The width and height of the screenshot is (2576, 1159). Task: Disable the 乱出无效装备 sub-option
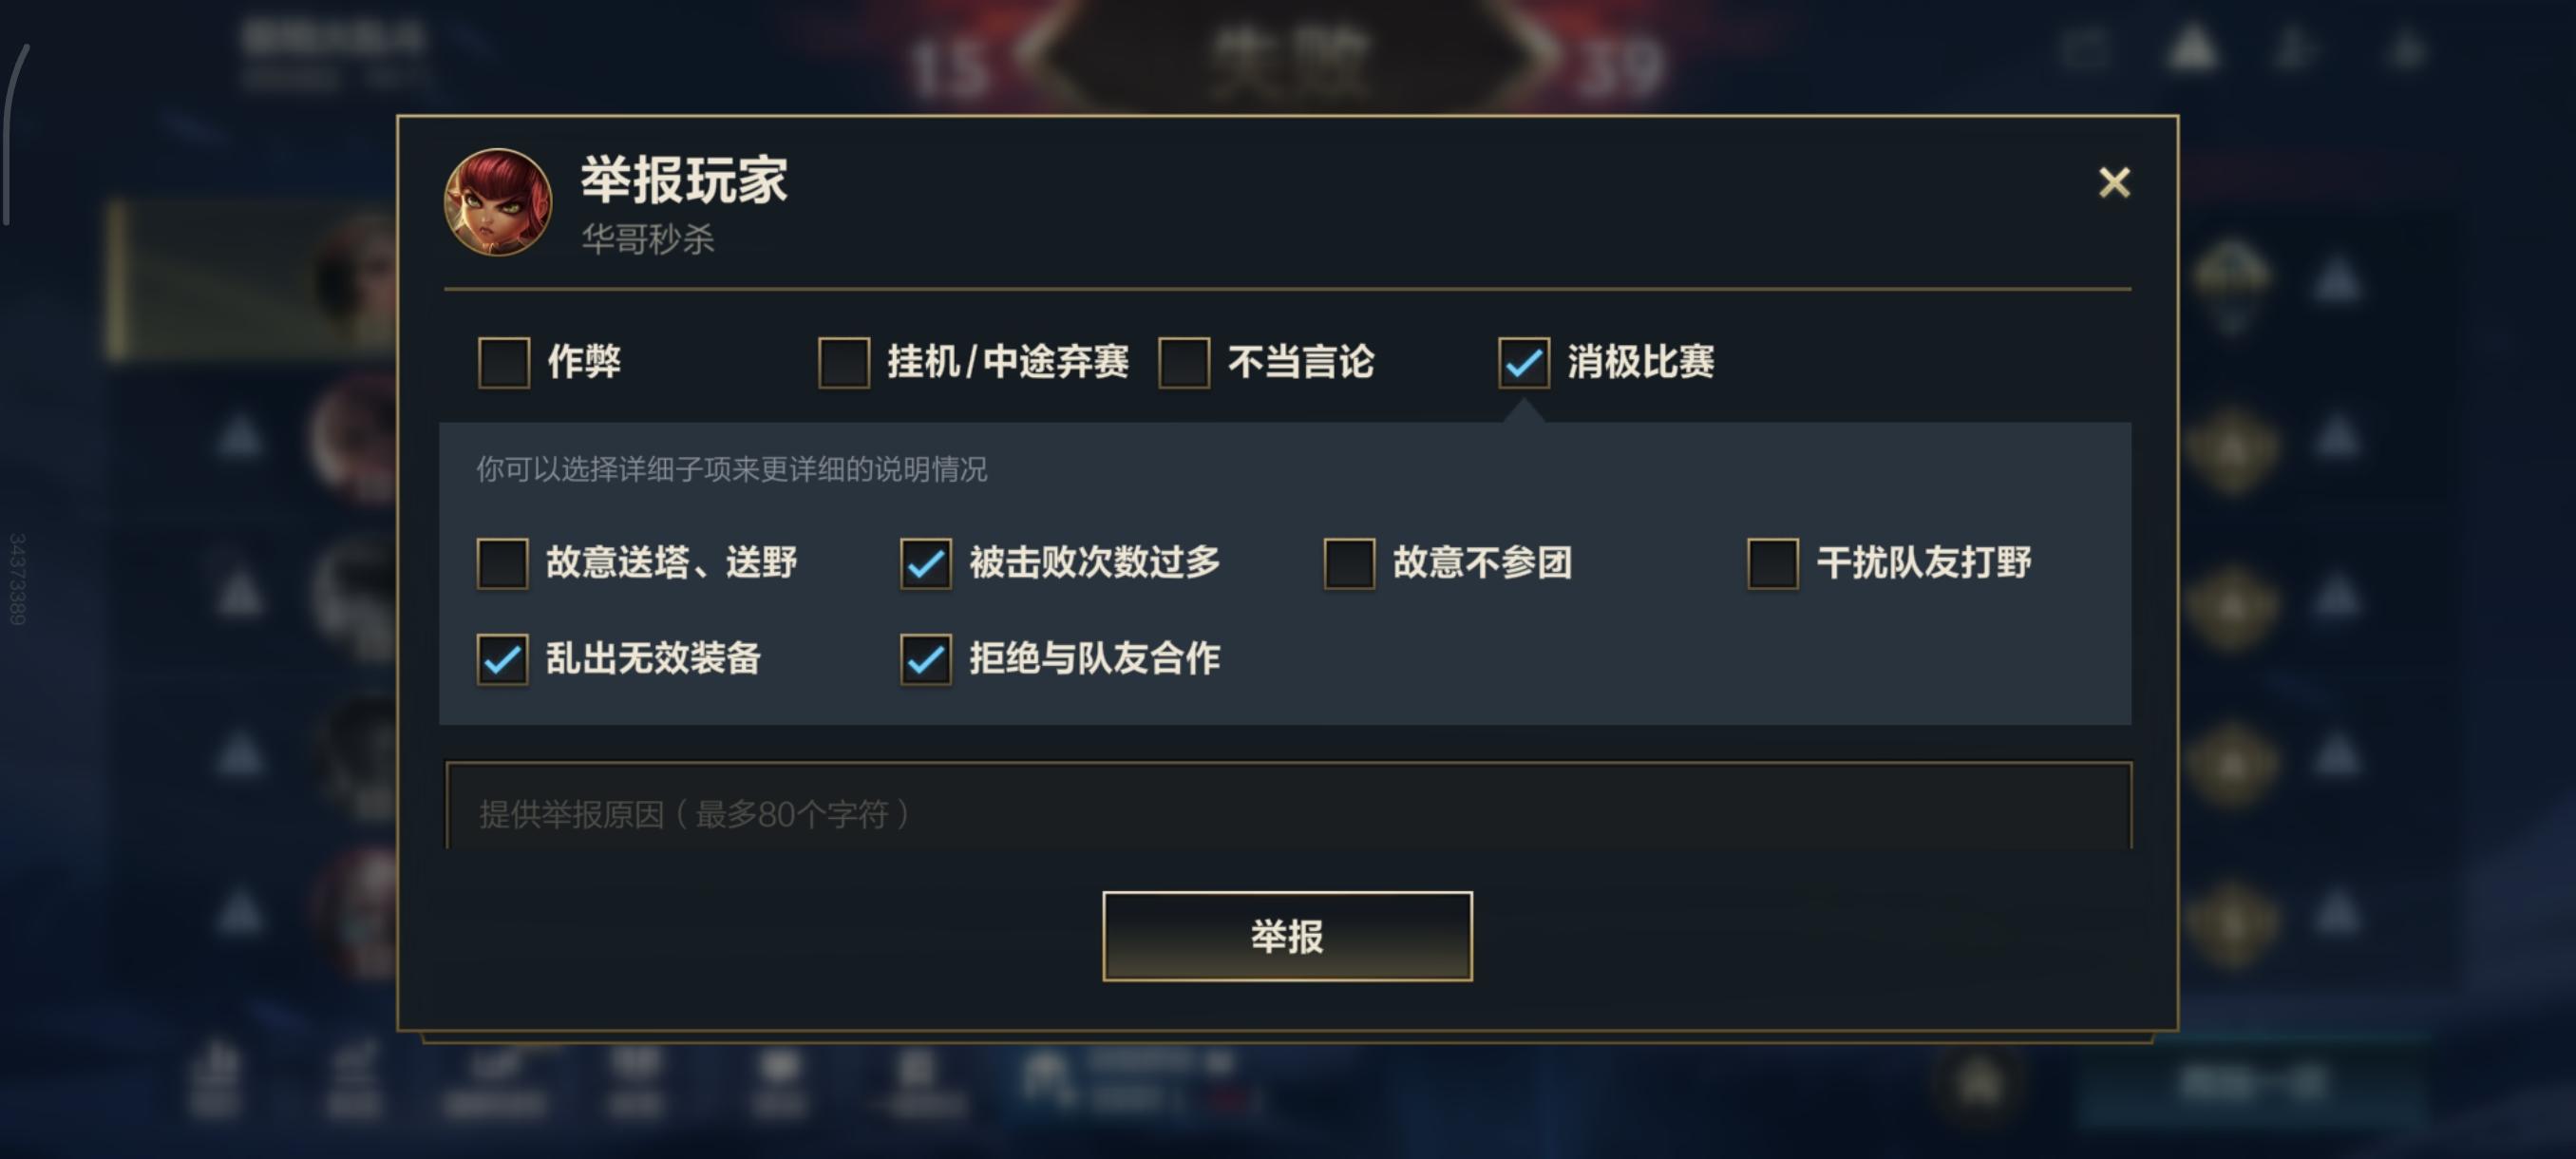[x=503, y=660]
